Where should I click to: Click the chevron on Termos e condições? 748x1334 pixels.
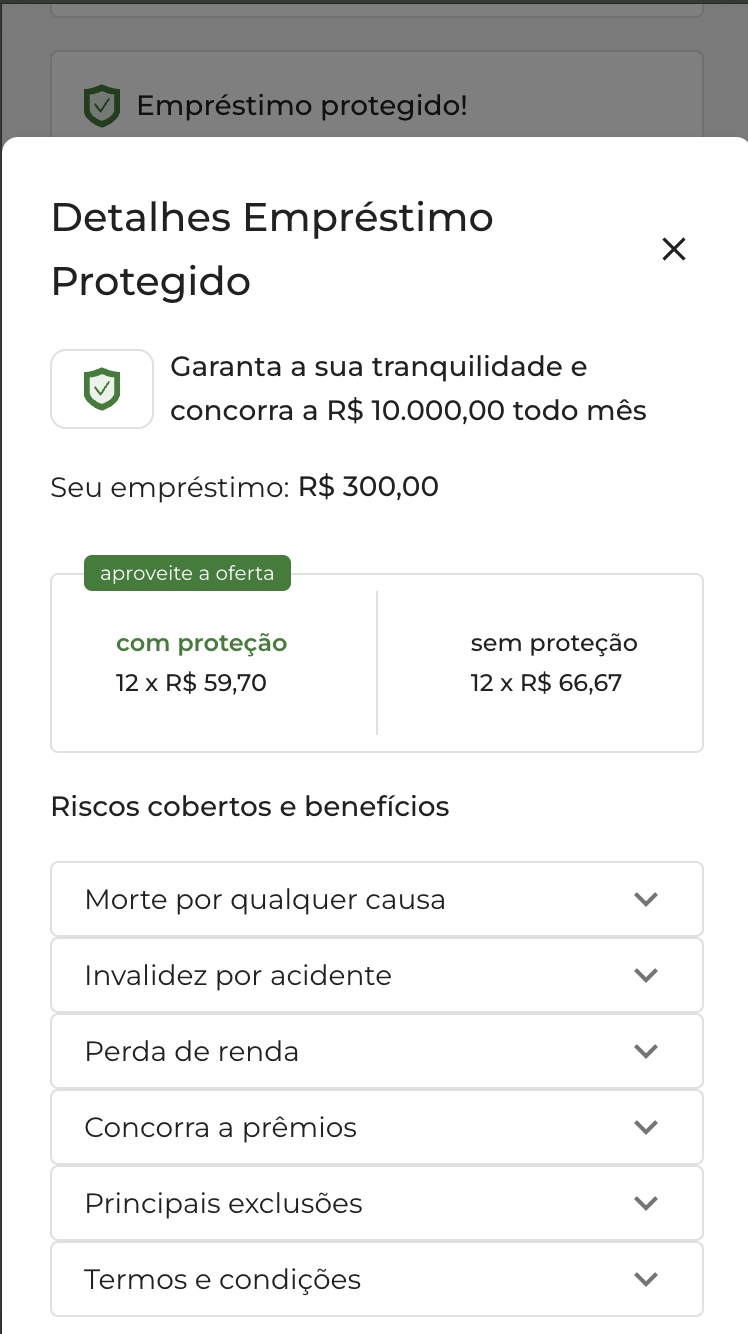pyautogui.click(x=646, y=1279)
